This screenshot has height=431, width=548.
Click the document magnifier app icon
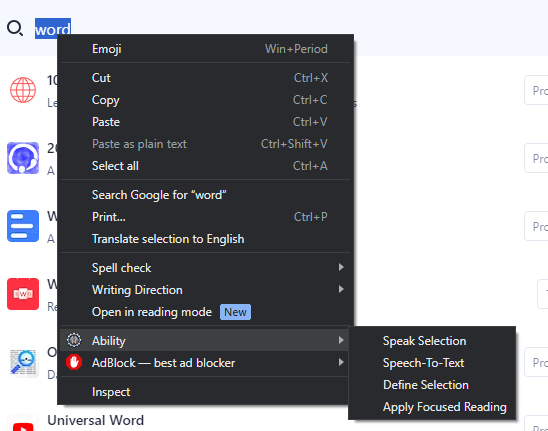(23, 362)
